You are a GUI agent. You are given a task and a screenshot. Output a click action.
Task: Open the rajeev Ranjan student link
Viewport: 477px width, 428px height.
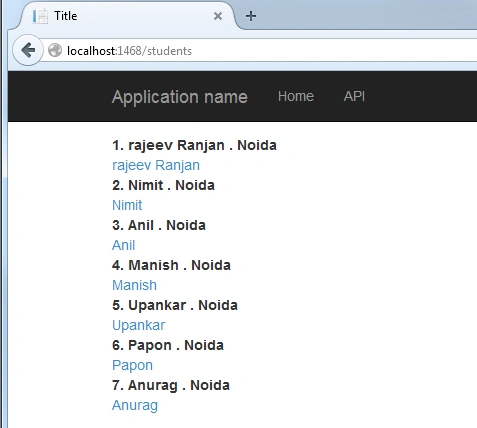[156, 165]
